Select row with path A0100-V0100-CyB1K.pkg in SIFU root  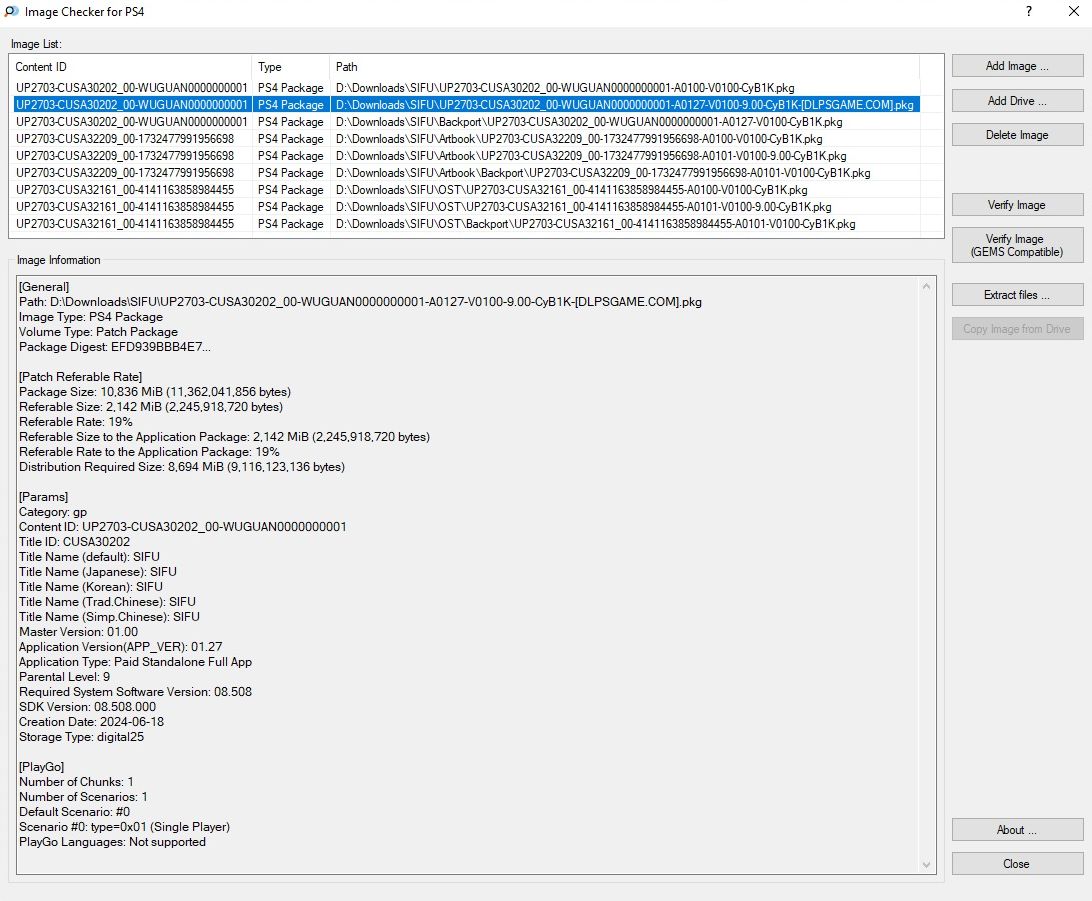pyautogui.click(x=467, y=88)
